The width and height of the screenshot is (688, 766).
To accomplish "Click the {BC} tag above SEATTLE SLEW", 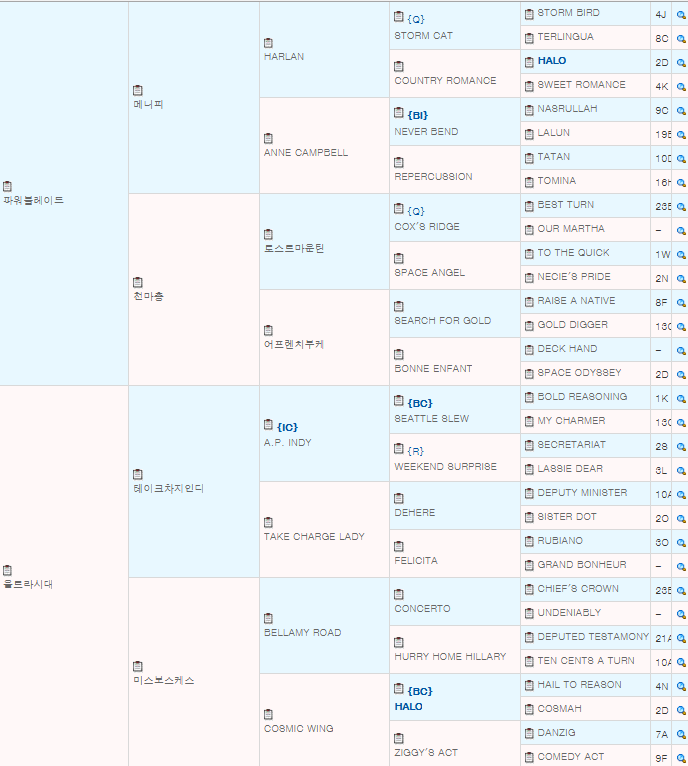I will tap(420, 404).
